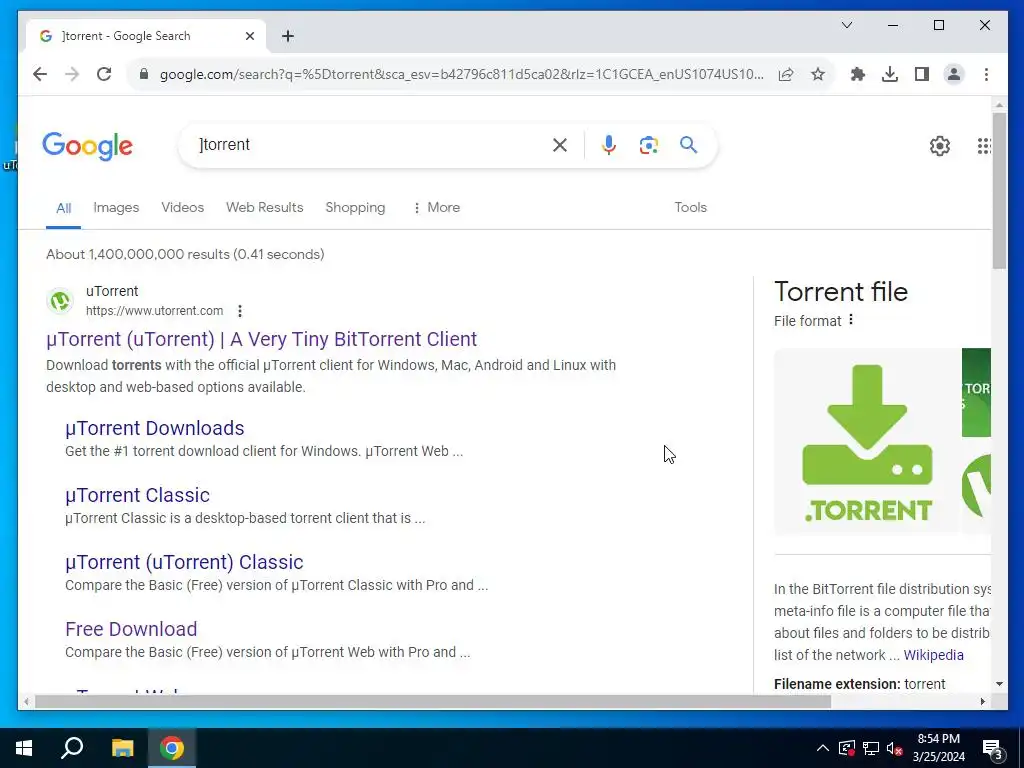Viewport: 1024px width, 768px height.
Task: Click the vertical scrollbar thumb
Action: (x=999, y=189)
